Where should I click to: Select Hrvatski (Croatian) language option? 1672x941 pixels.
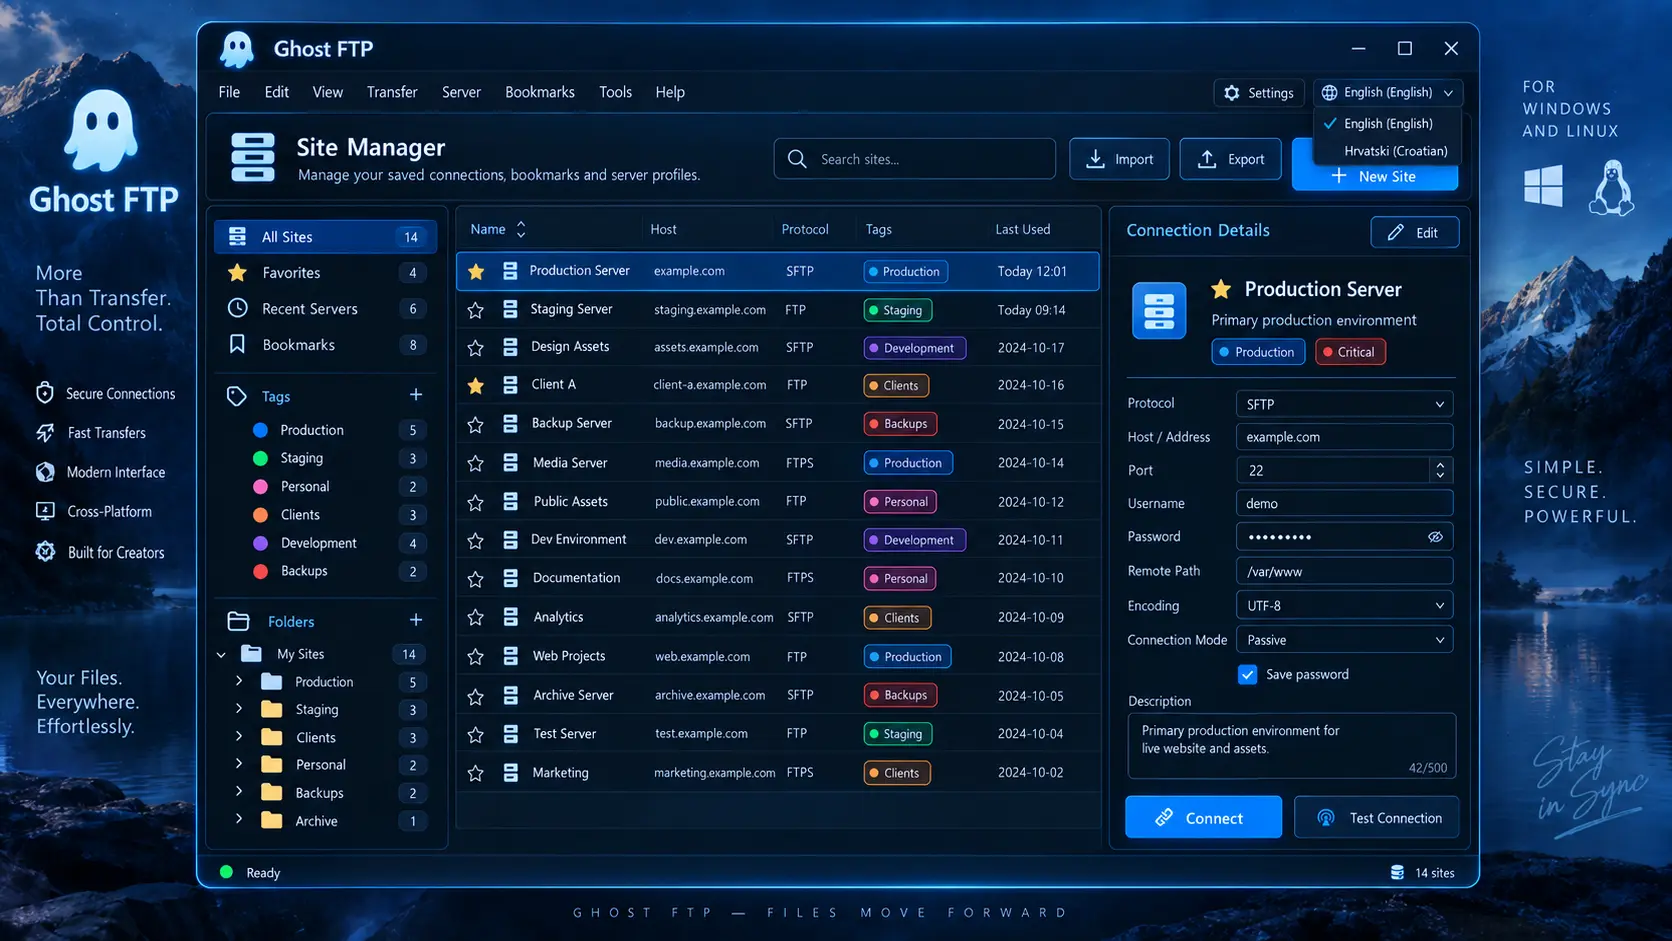coord(1395,151)
